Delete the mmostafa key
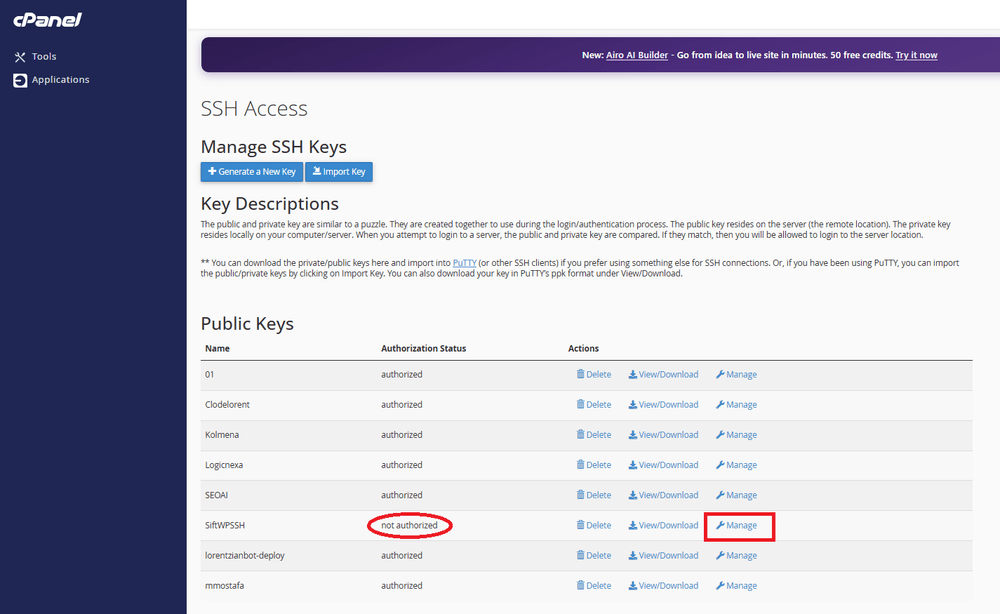Viewport: 1000px width, 614px height. [594, 585]
